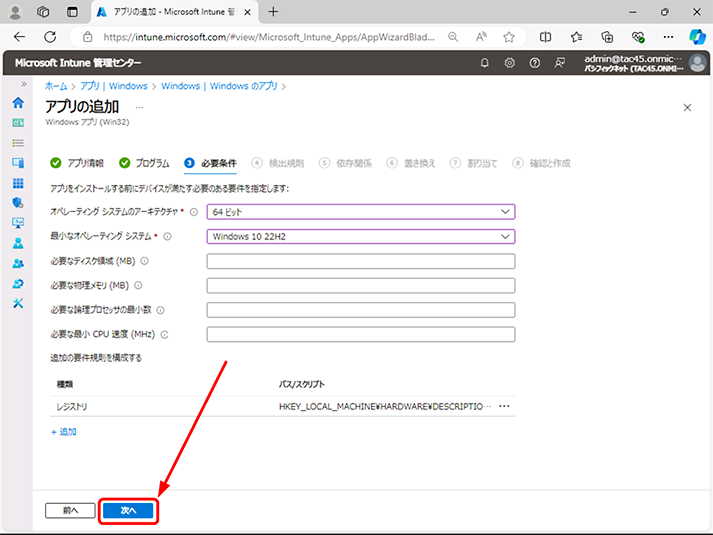Click + 追加 to add requirement rule

64,432
